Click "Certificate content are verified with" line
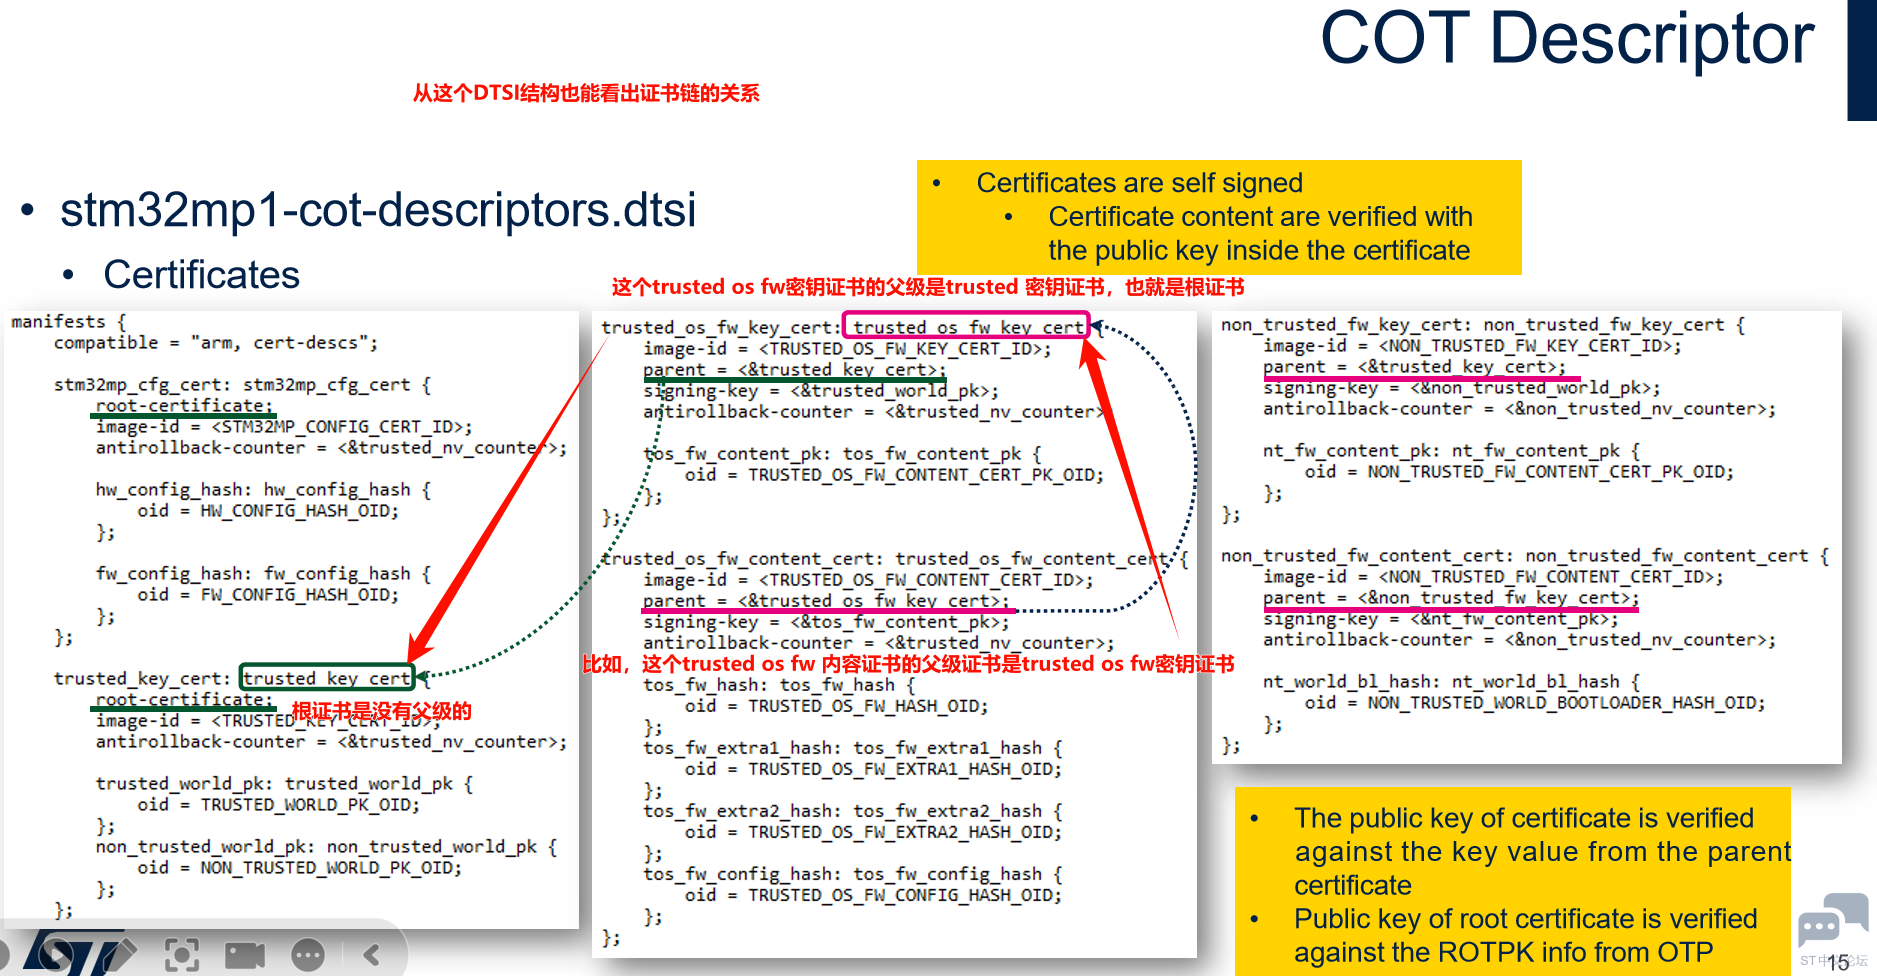 pos(1260,217)
